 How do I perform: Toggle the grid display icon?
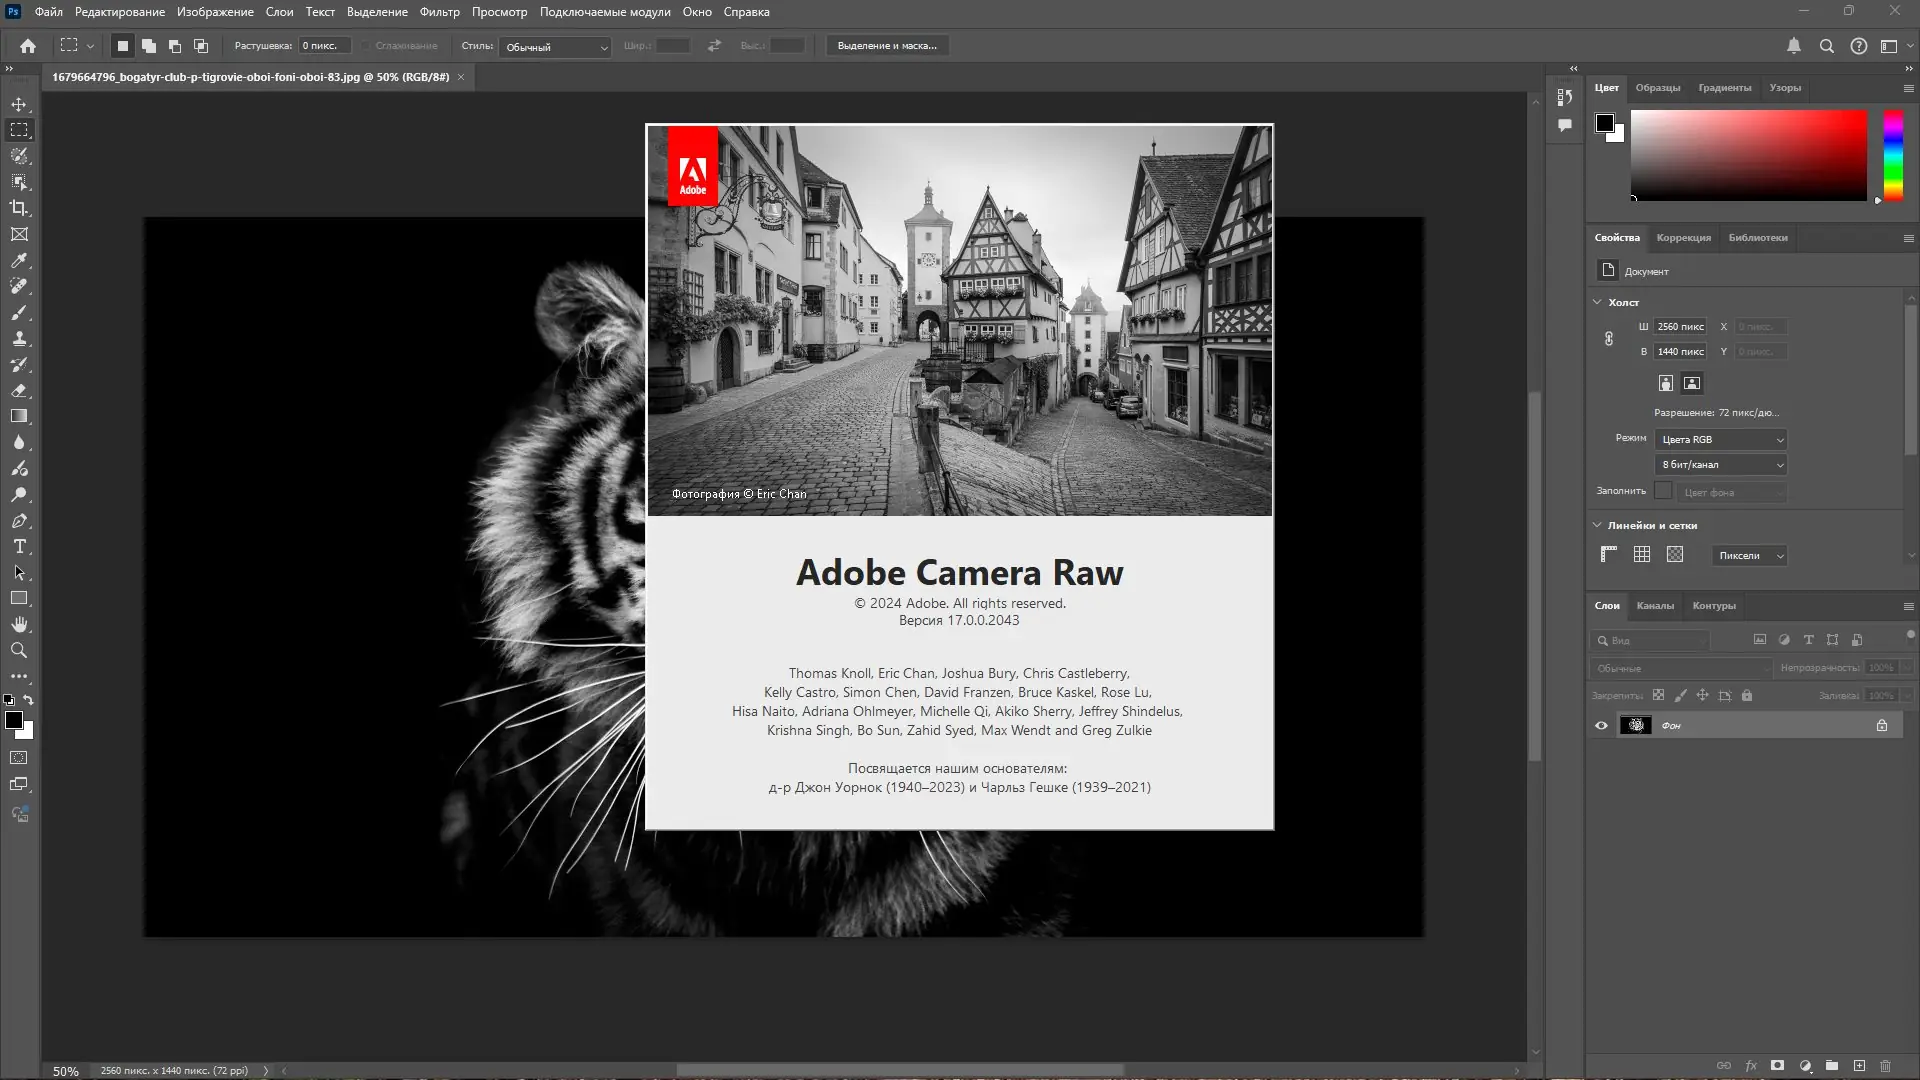tap(1642, 555)
